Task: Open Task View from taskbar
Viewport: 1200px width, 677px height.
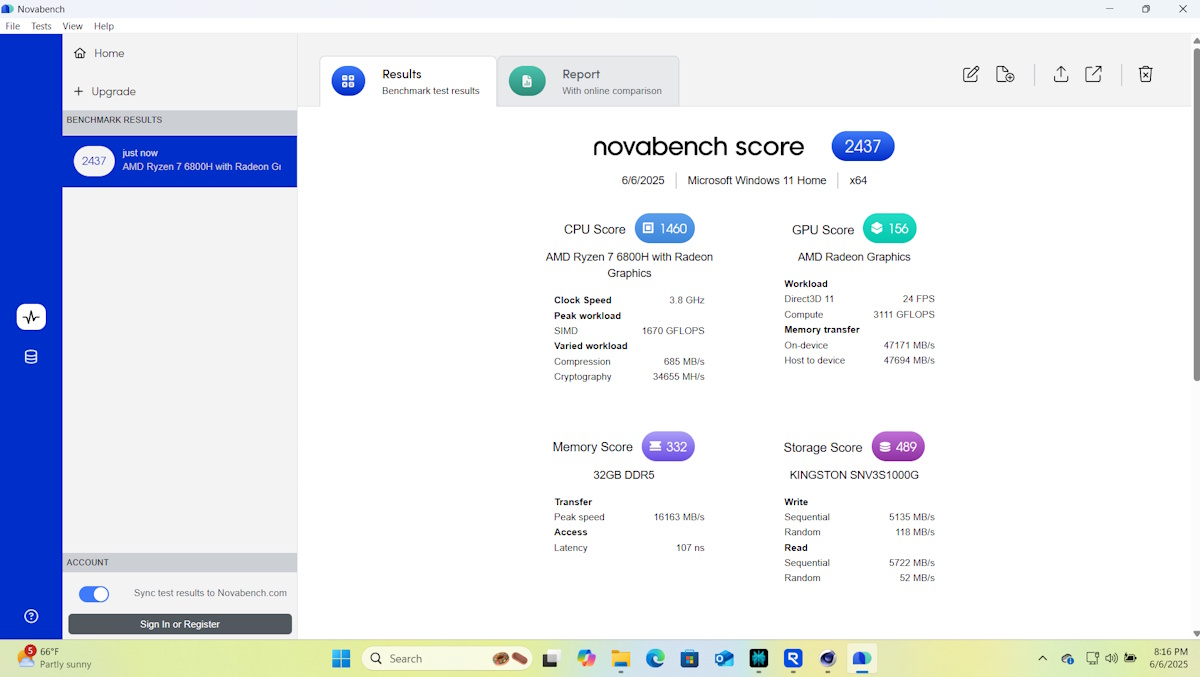Action: click(550, 658)
